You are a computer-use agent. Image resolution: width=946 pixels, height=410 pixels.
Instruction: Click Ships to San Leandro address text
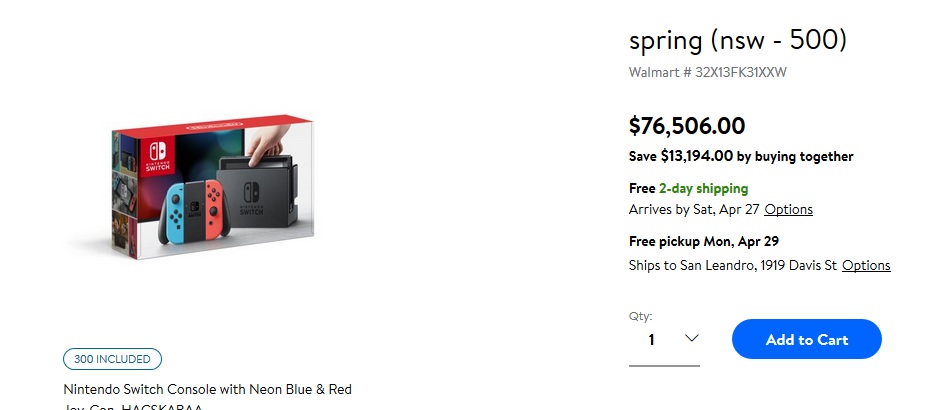pyautogui.click(x=732, y=265)
